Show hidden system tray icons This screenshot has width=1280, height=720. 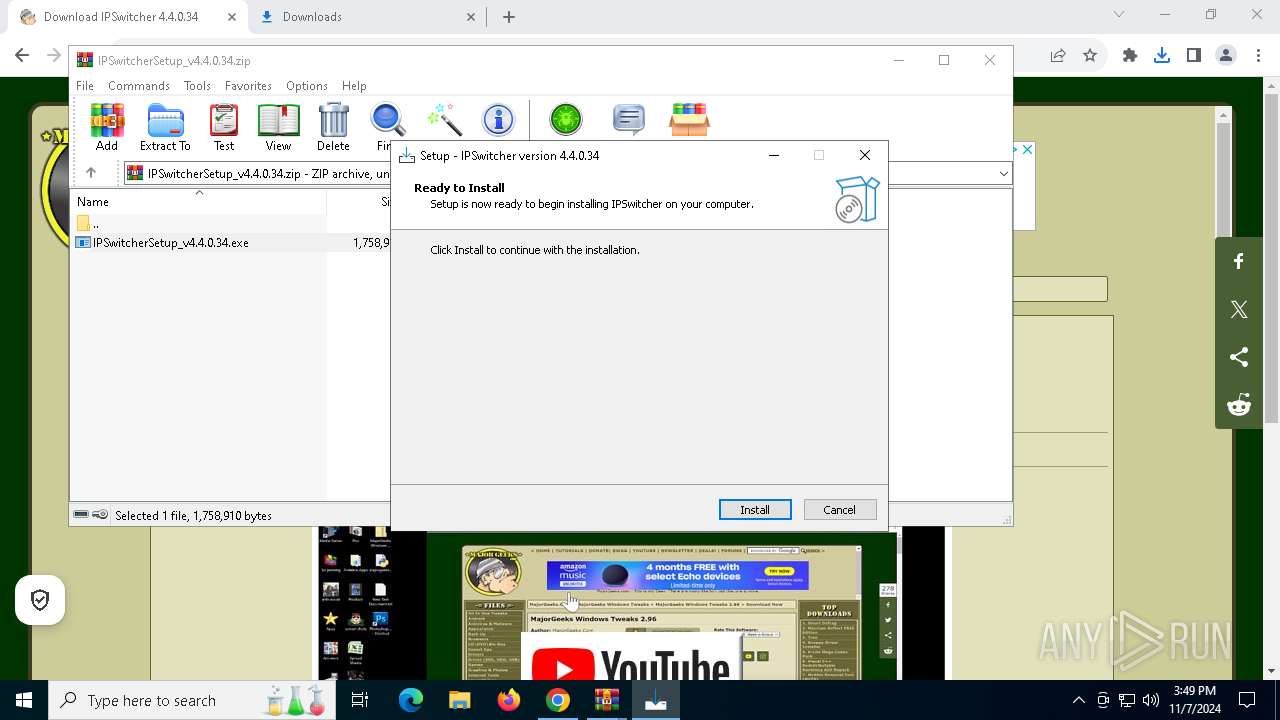1078,700
